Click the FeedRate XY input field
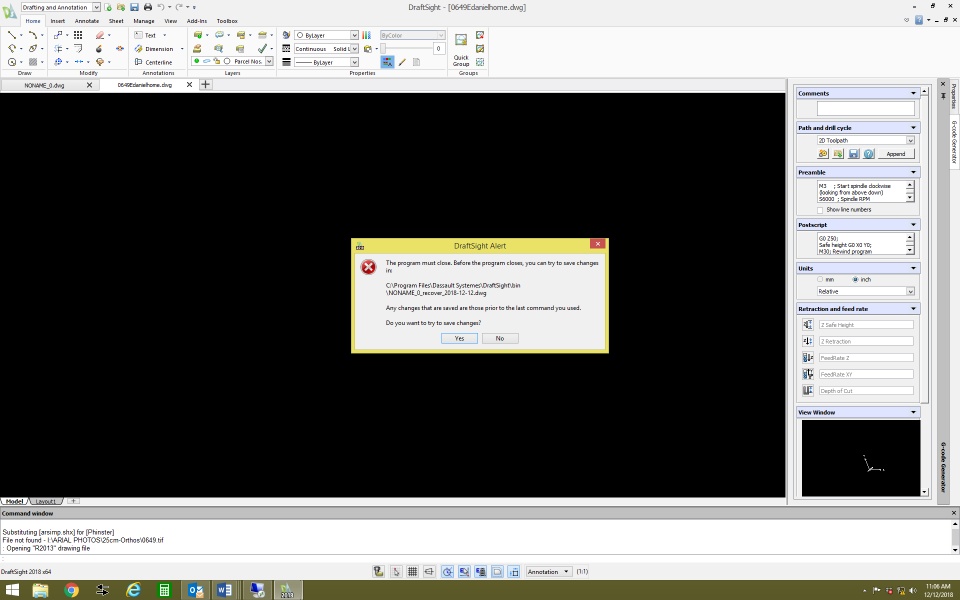The height and width of the screenshot is (600, 960). (x=866, y=374)
